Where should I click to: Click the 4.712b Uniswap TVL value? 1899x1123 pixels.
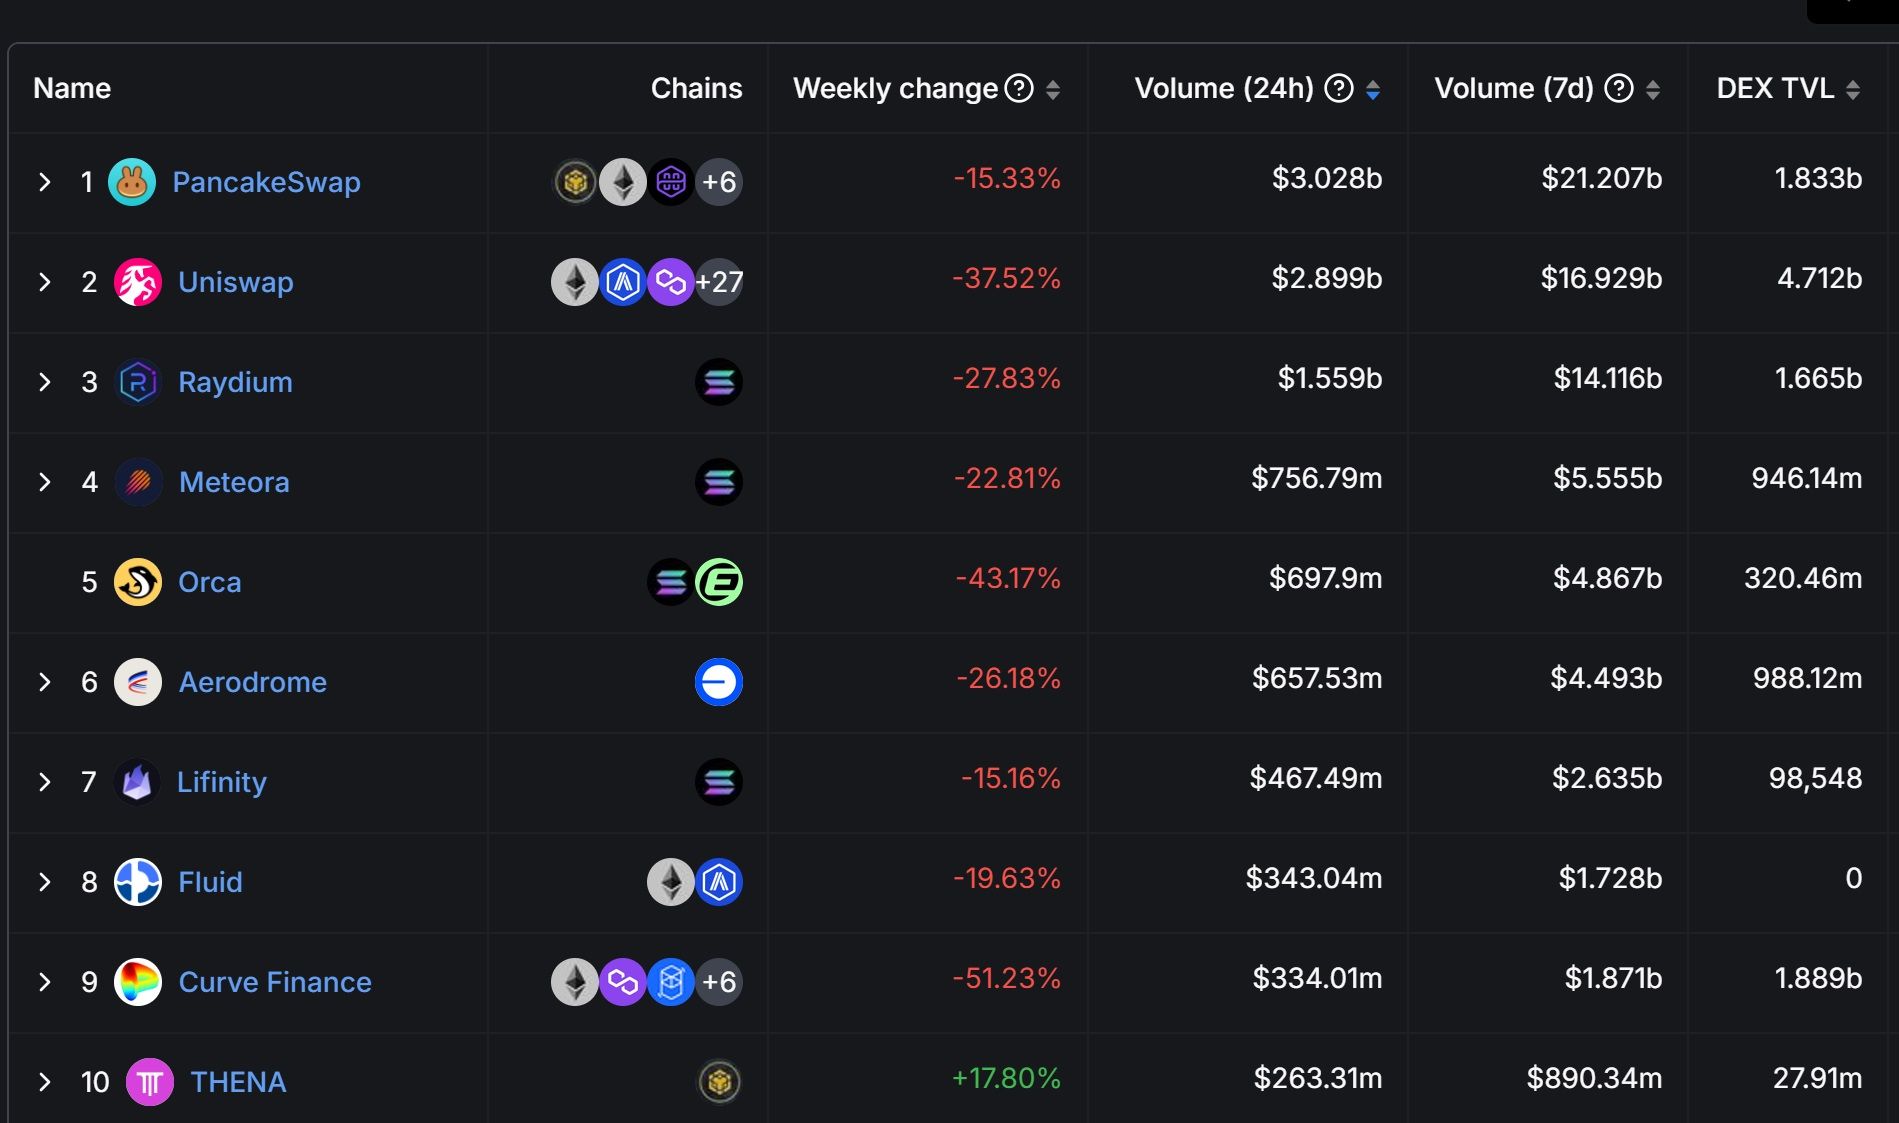point(1819,278)
